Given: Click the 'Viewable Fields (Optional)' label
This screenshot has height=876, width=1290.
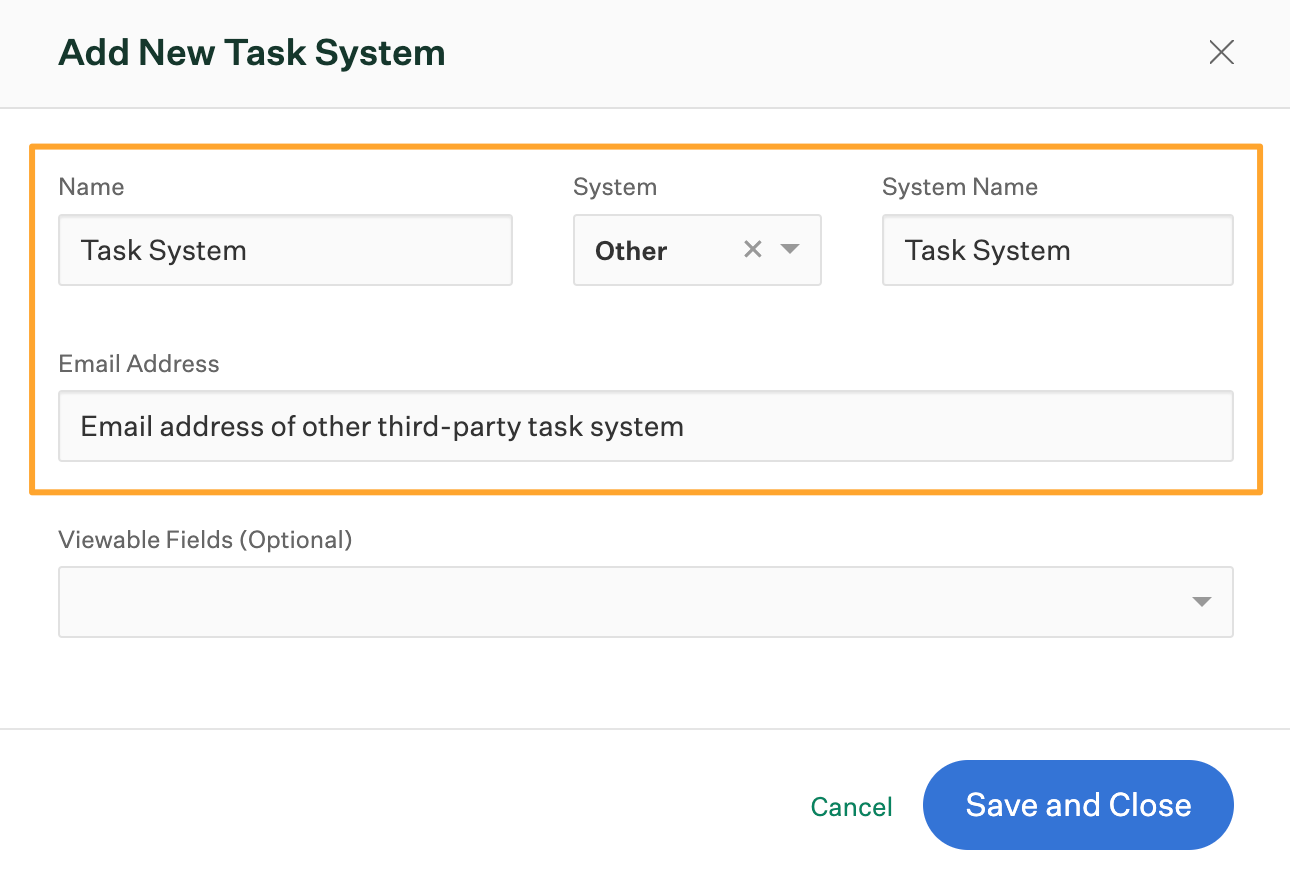Looking at the screenshot, I should [x=205, y=540].
